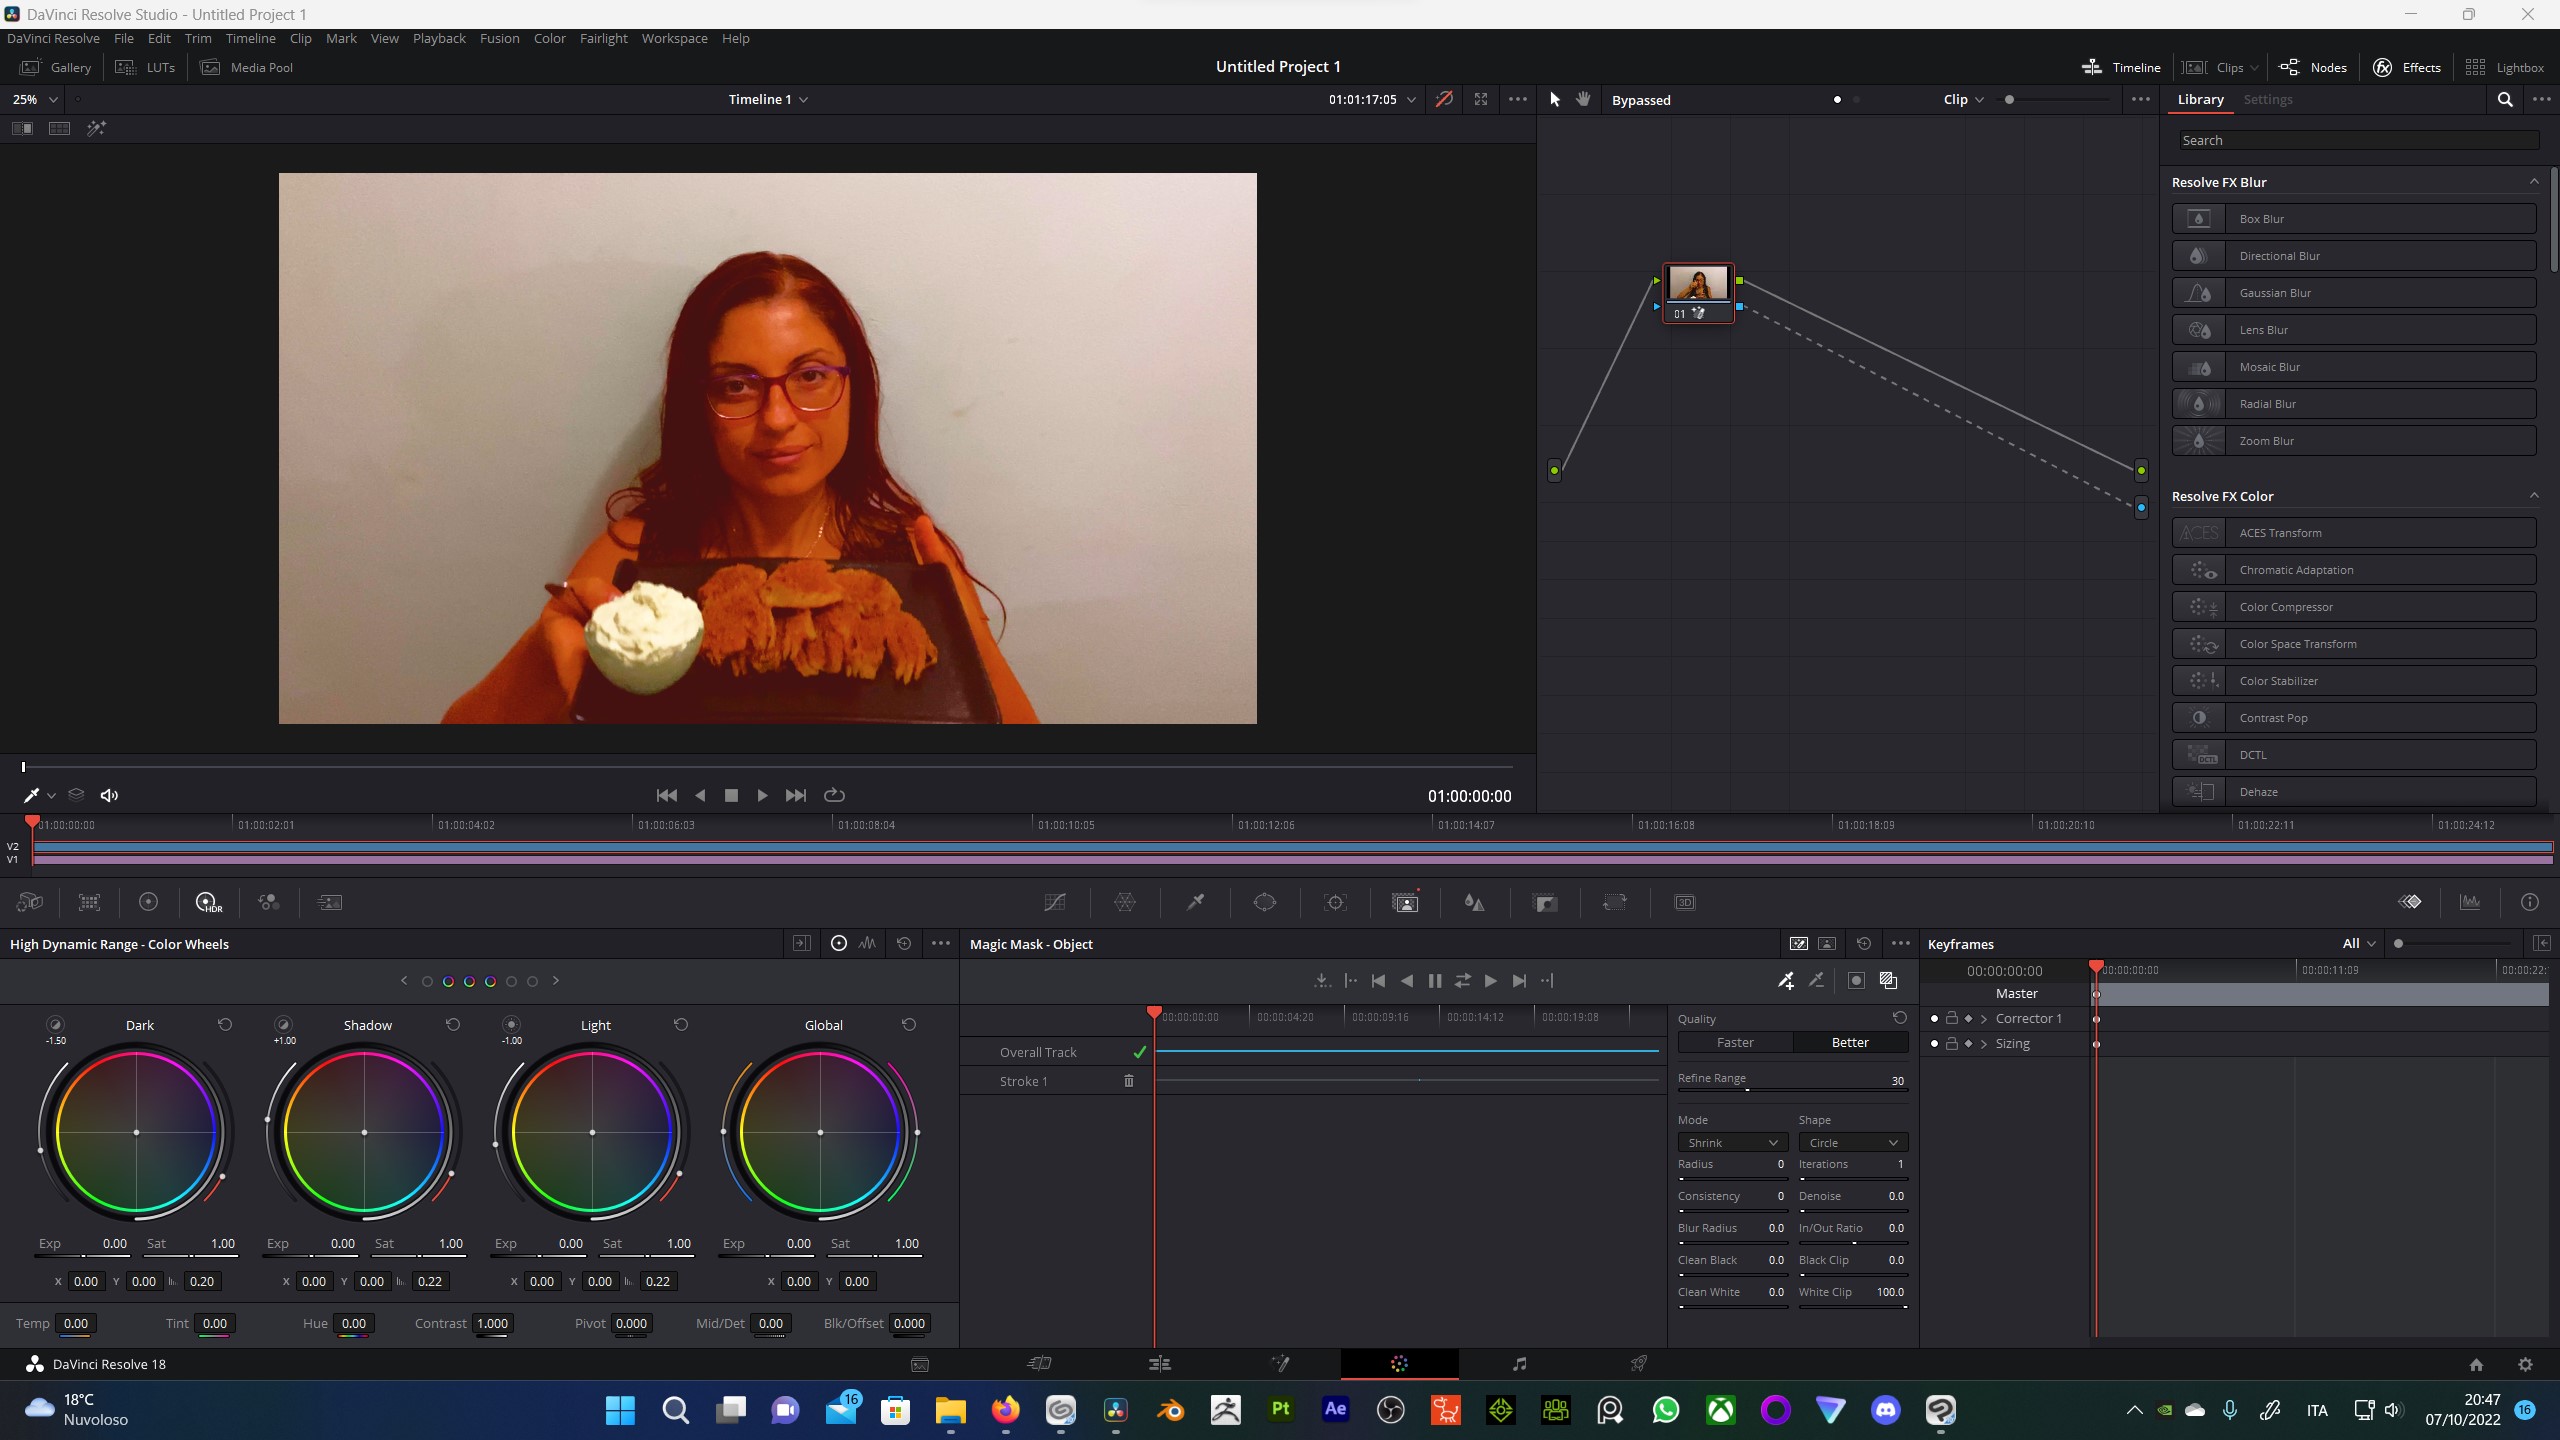Open the Clip node mode dropdown

point(1963,99)
